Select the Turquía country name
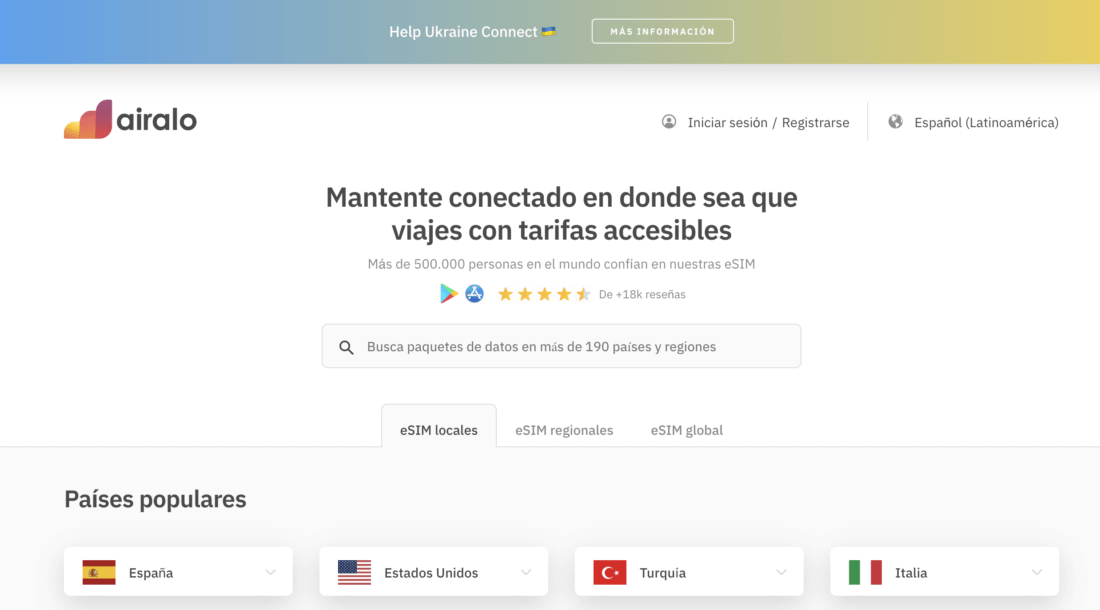Viewport: 1100px width, 610px height. (x=662, y=573)
